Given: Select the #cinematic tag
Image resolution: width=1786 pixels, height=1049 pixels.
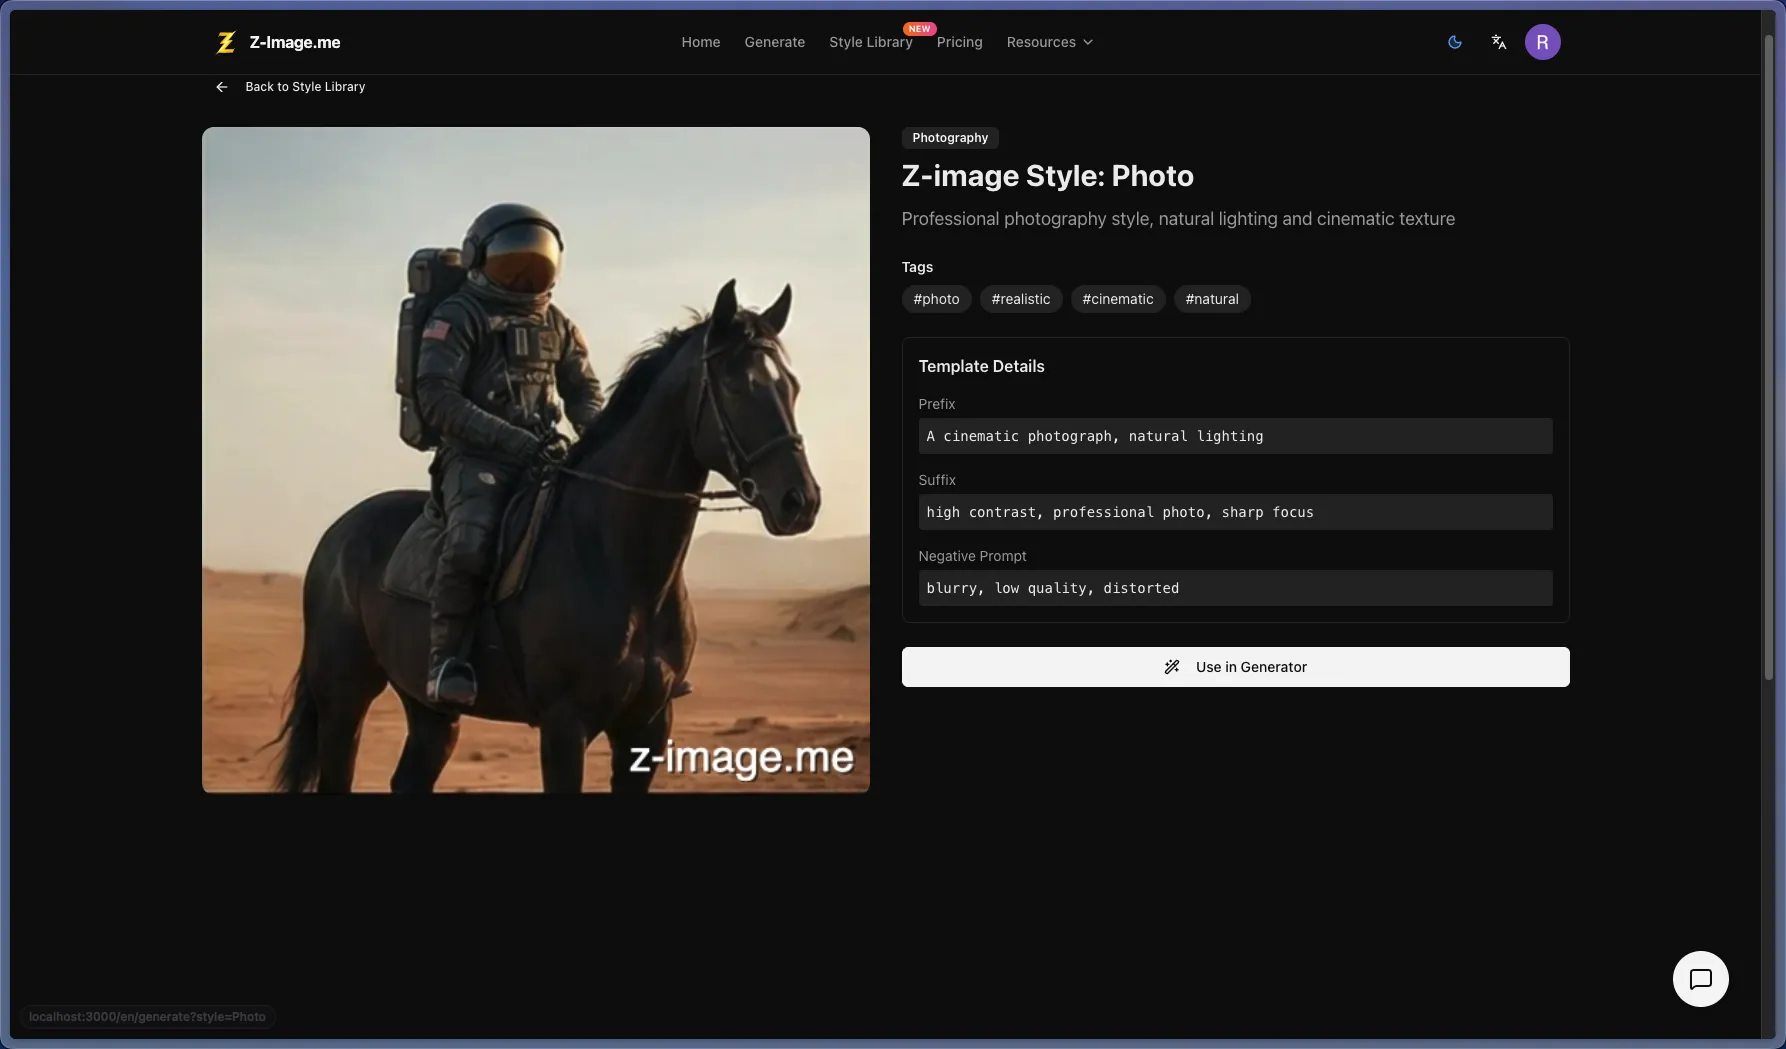Looking at the screenshot, I should 1117,299.
